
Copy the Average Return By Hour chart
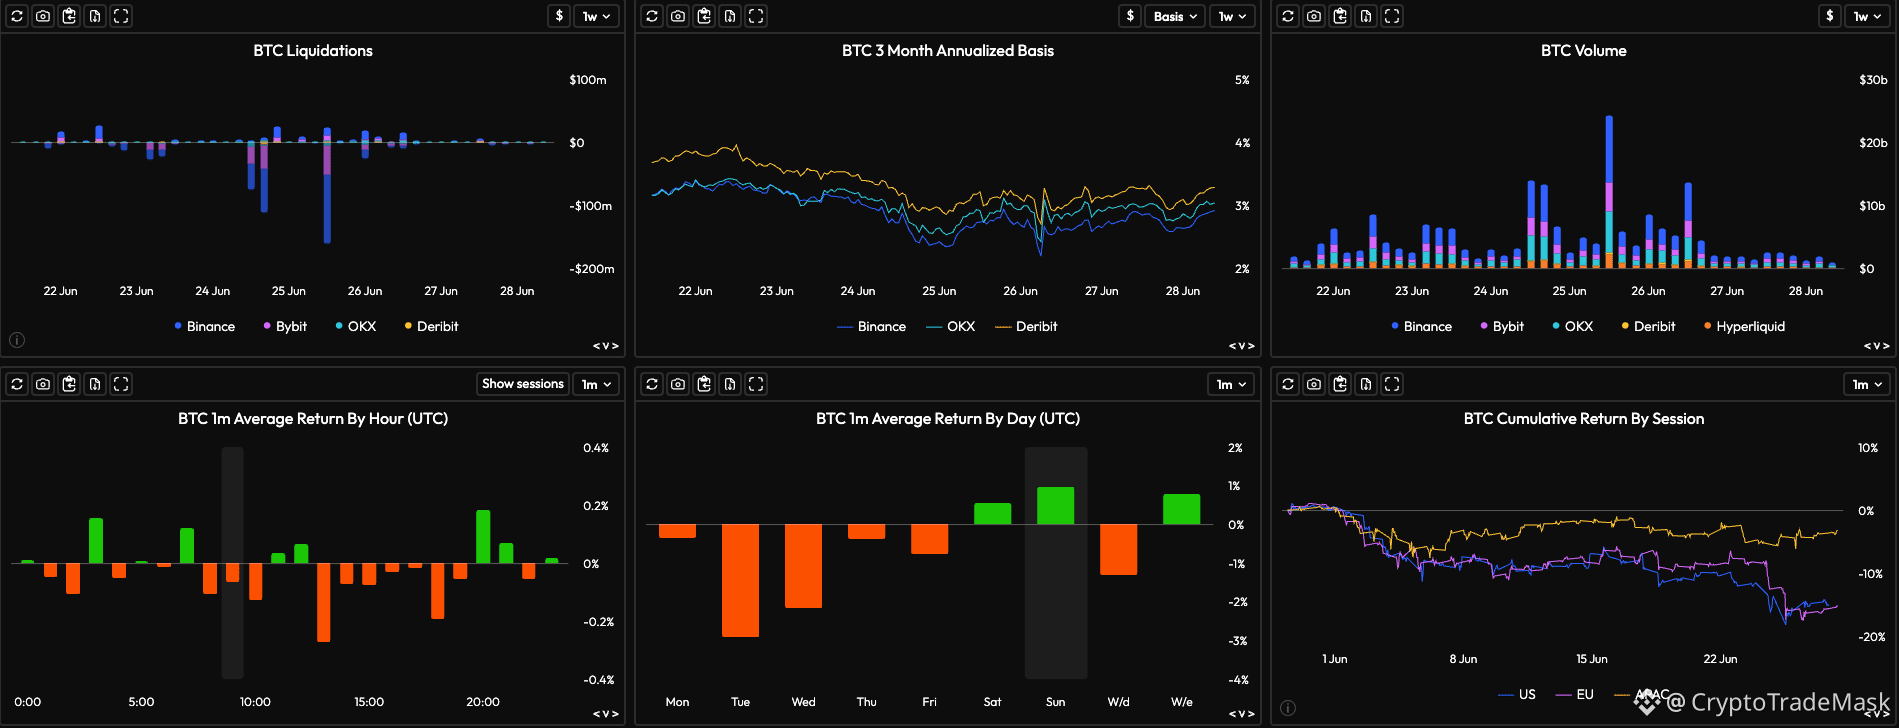(69, 384)
